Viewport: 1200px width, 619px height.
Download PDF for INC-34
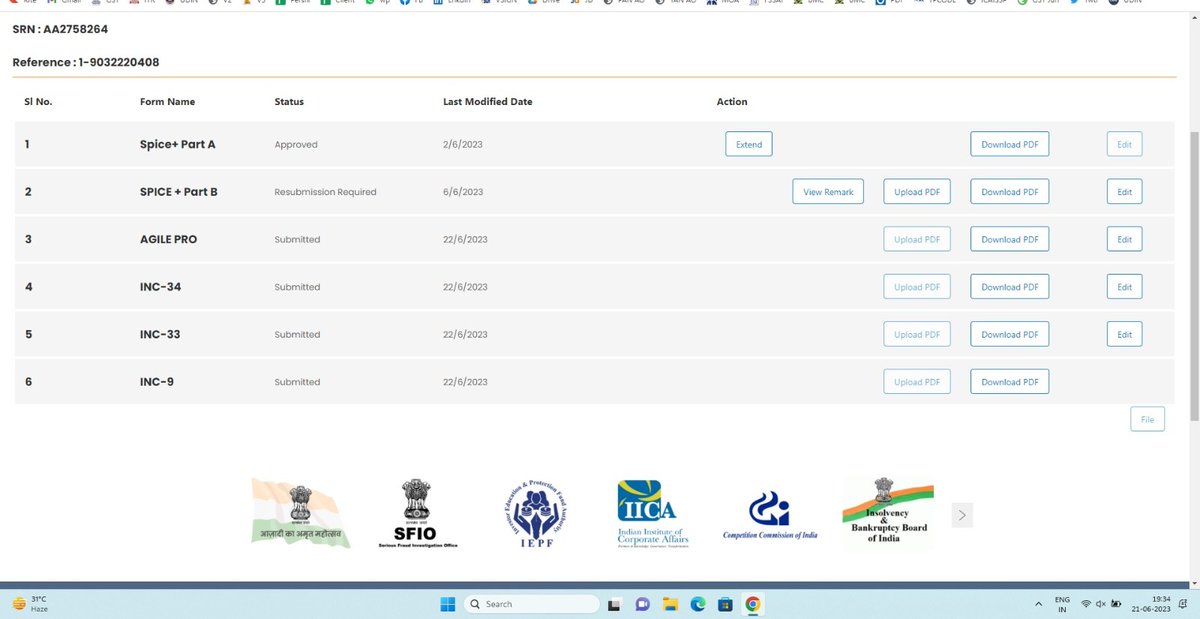point(1010,287)
